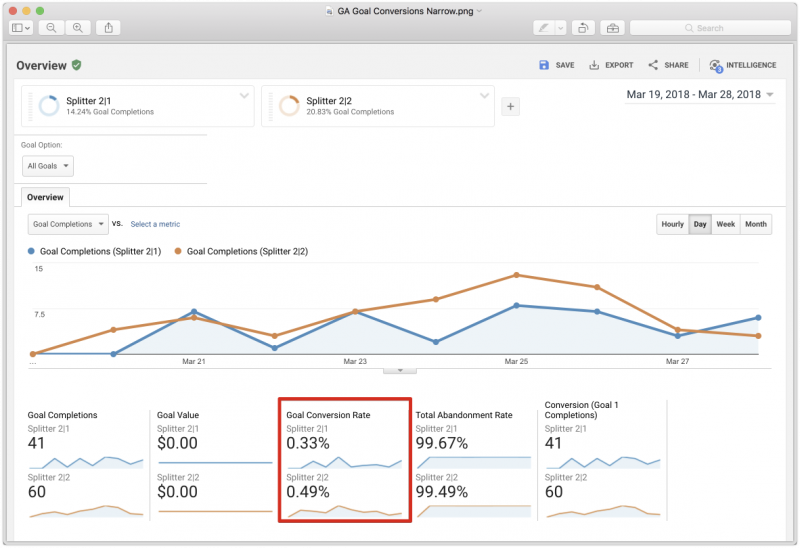Open the Preview share button
Viewport: 800px width, 548px height.
click(x=108, y=28)
